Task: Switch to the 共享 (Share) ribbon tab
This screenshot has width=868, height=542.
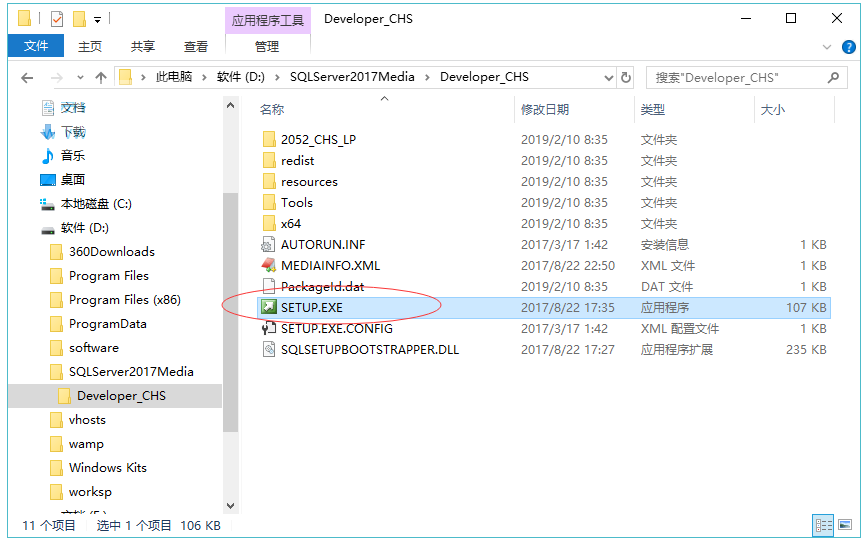Action: tap(142, 47)
